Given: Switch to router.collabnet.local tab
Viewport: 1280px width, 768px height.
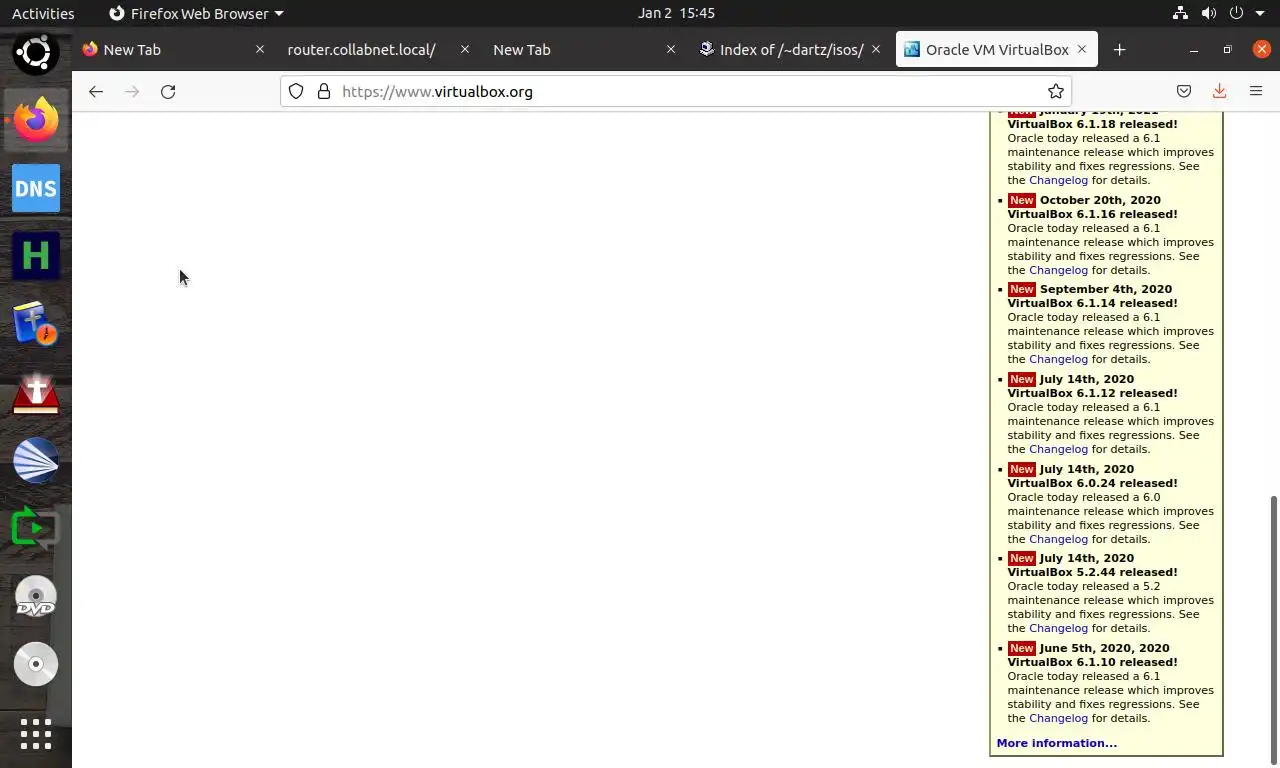Looking at the screenshot, I should 378,49.
